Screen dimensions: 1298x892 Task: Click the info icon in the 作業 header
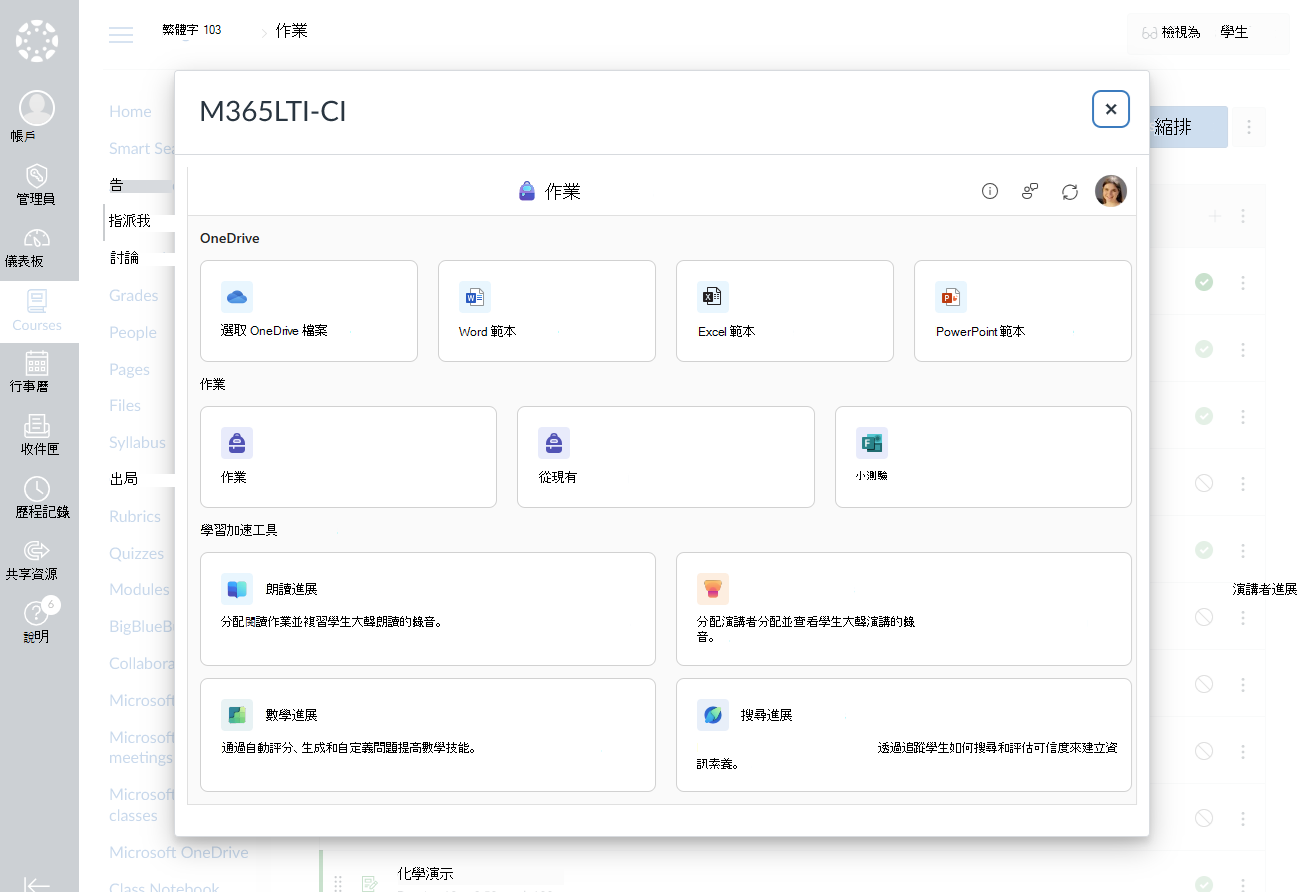pos(990,191)
